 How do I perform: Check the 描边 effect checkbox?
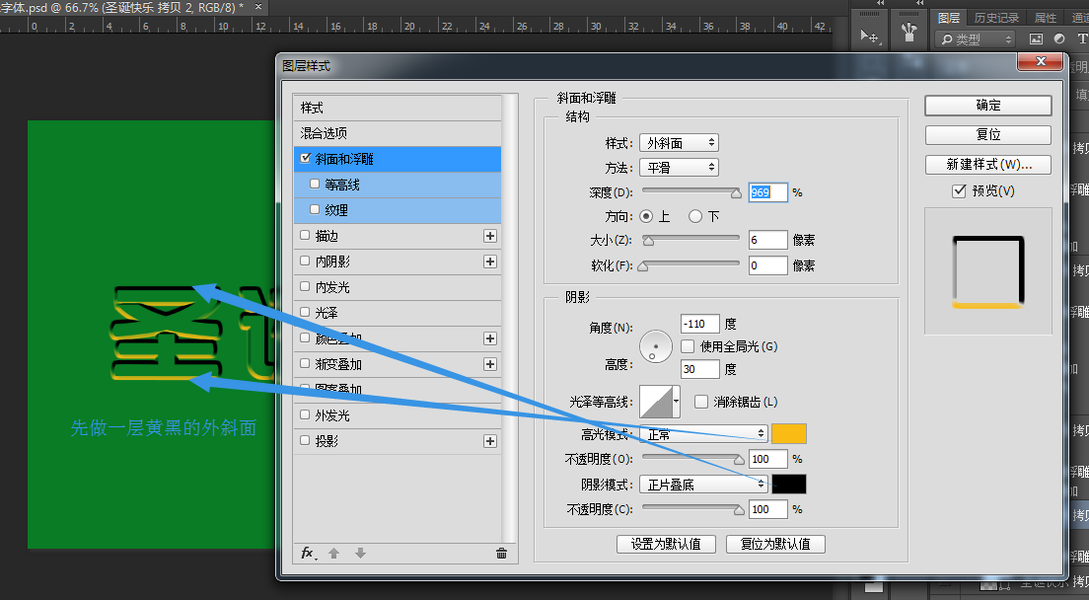coord(305,235)
